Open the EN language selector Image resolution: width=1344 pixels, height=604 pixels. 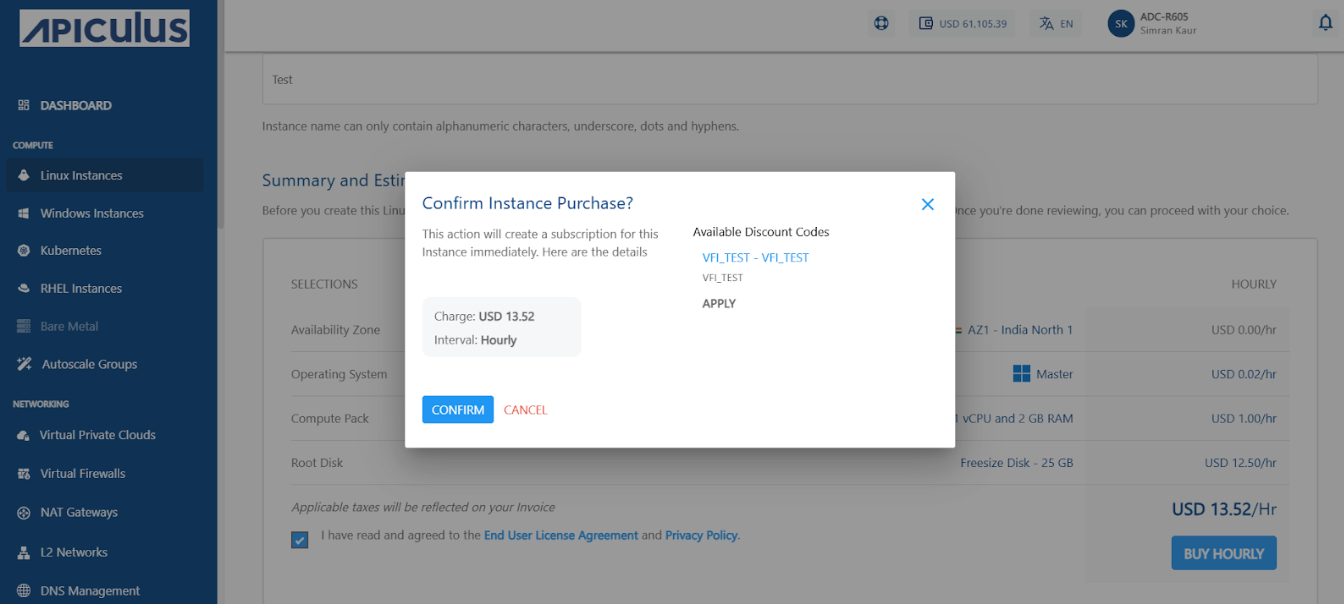tap(1056, 24)
